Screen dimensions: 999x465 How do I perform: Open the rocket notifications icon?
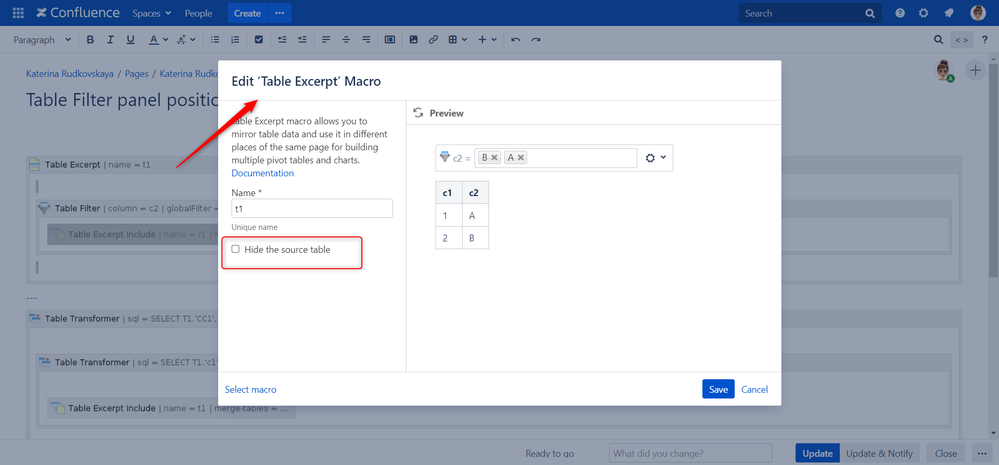pos(949,13)
